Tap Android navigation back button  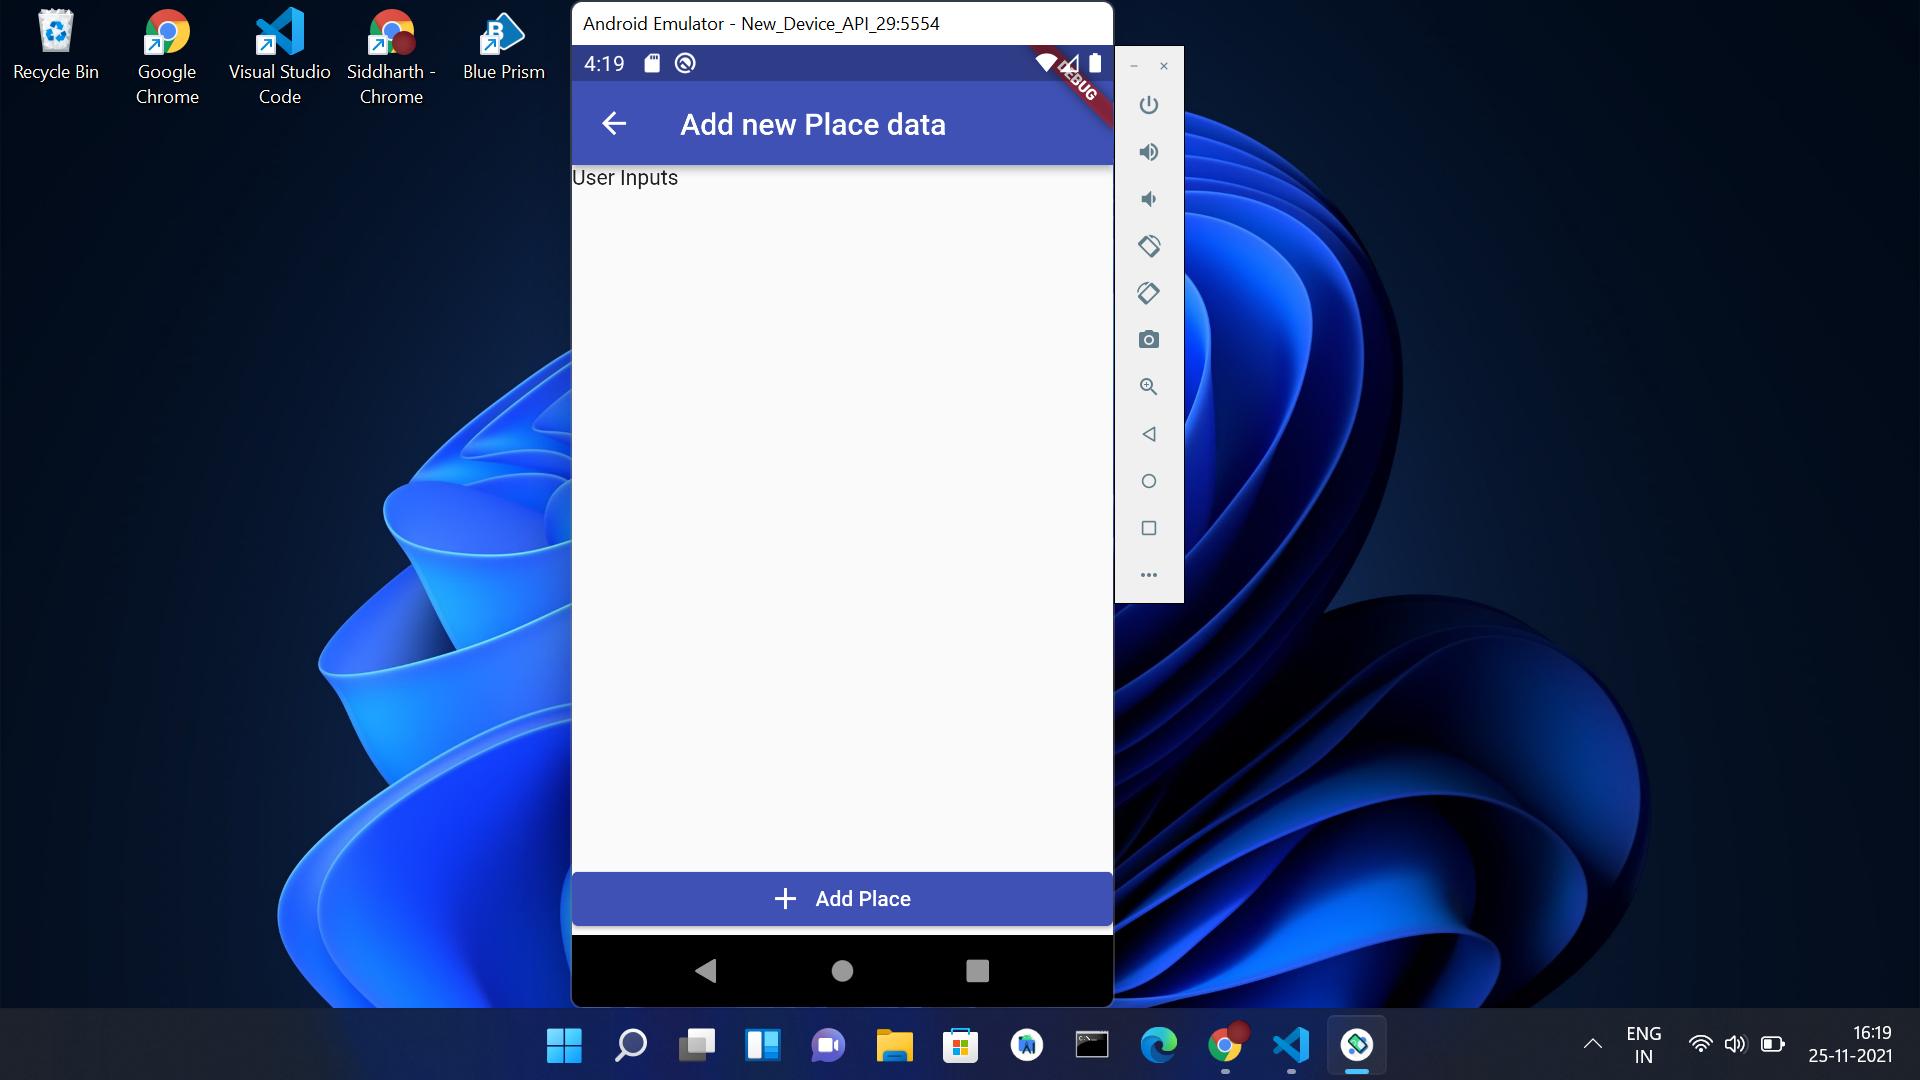pos(706,970)
